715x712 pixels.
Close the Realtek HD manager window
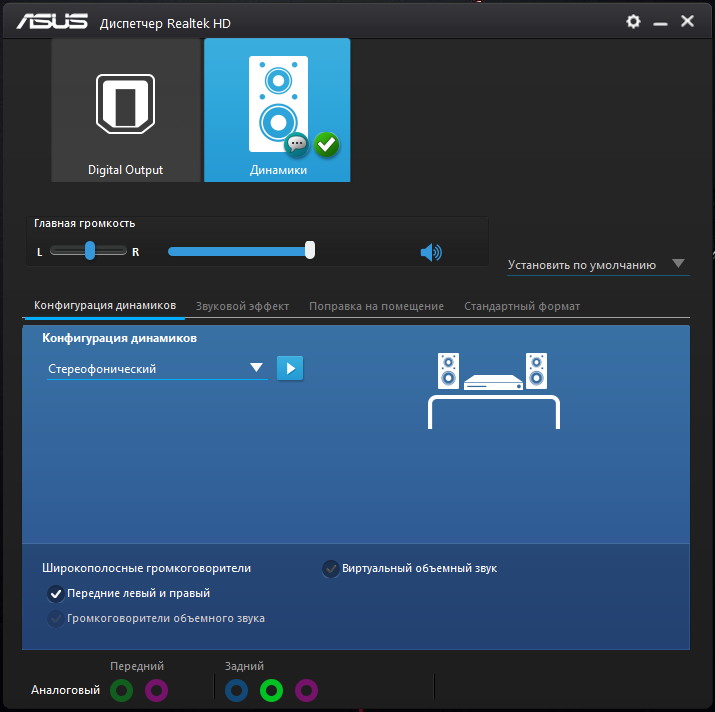click(x=687, y=21)
